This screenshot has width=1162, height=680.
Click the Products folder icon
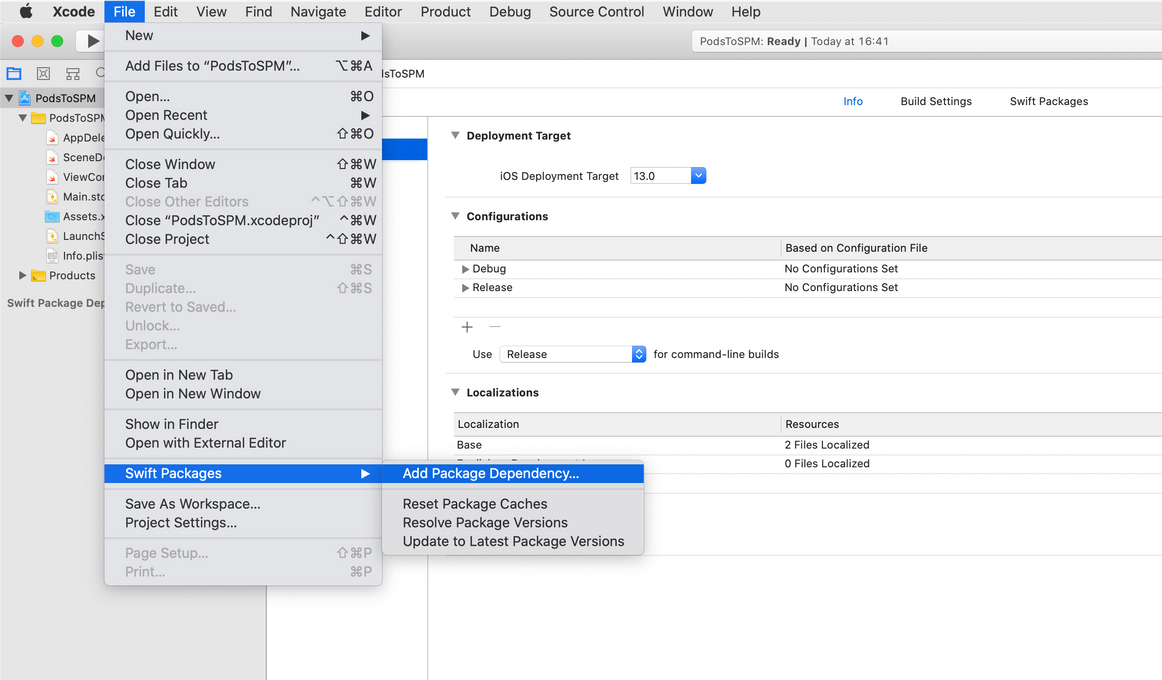[39, 276]
